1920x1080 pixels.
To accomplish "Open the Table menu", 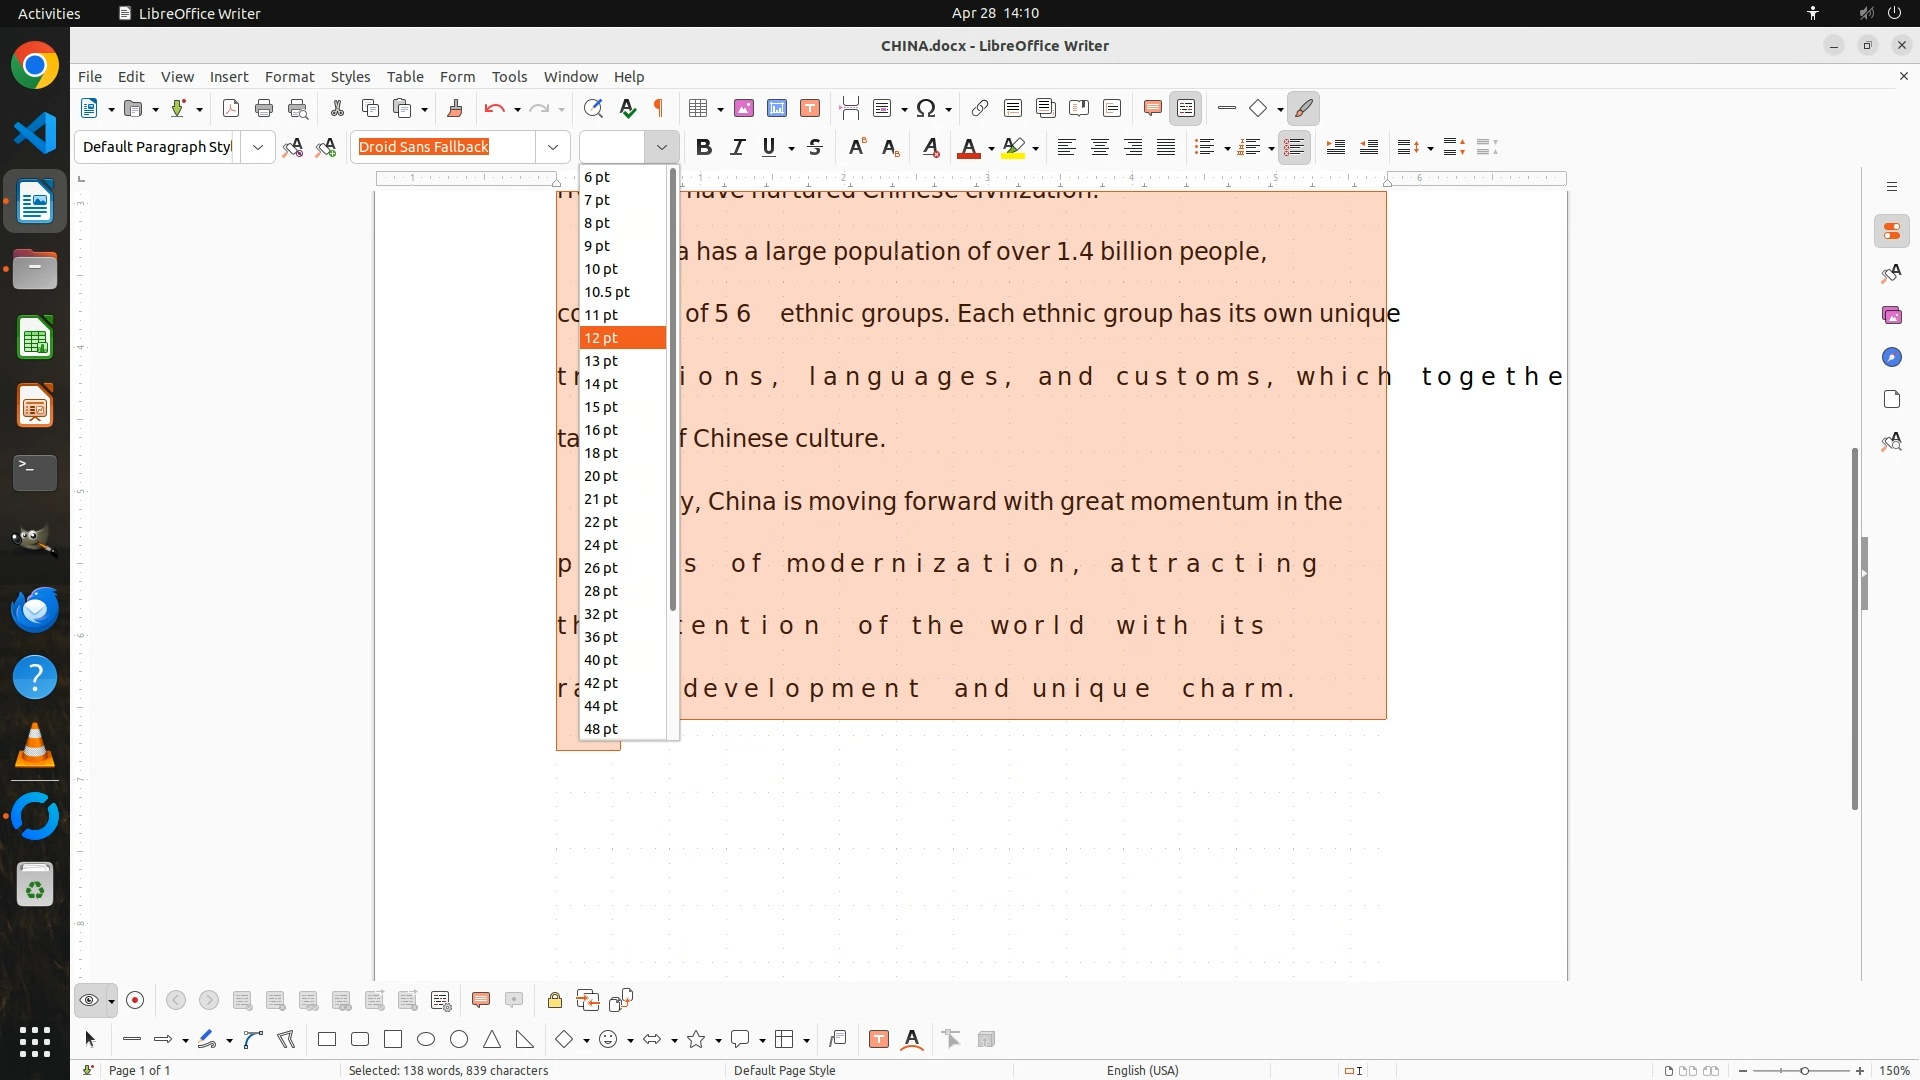I will click(405, 76).
